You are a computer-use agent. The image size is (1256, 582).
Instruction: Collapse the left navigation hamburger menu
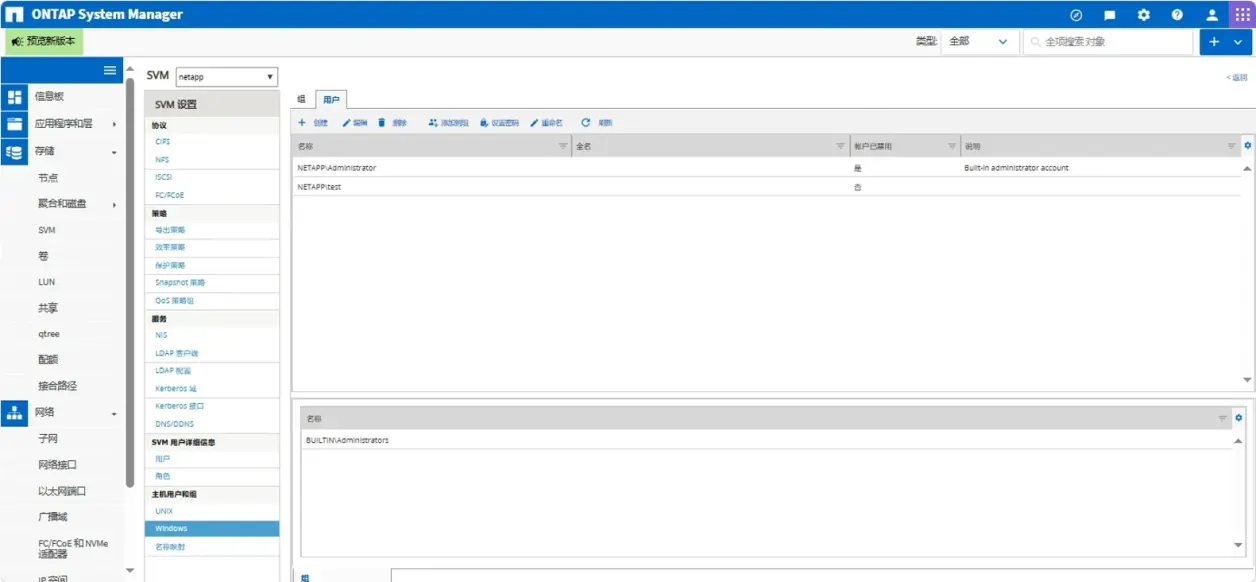(x=111, y=70)
